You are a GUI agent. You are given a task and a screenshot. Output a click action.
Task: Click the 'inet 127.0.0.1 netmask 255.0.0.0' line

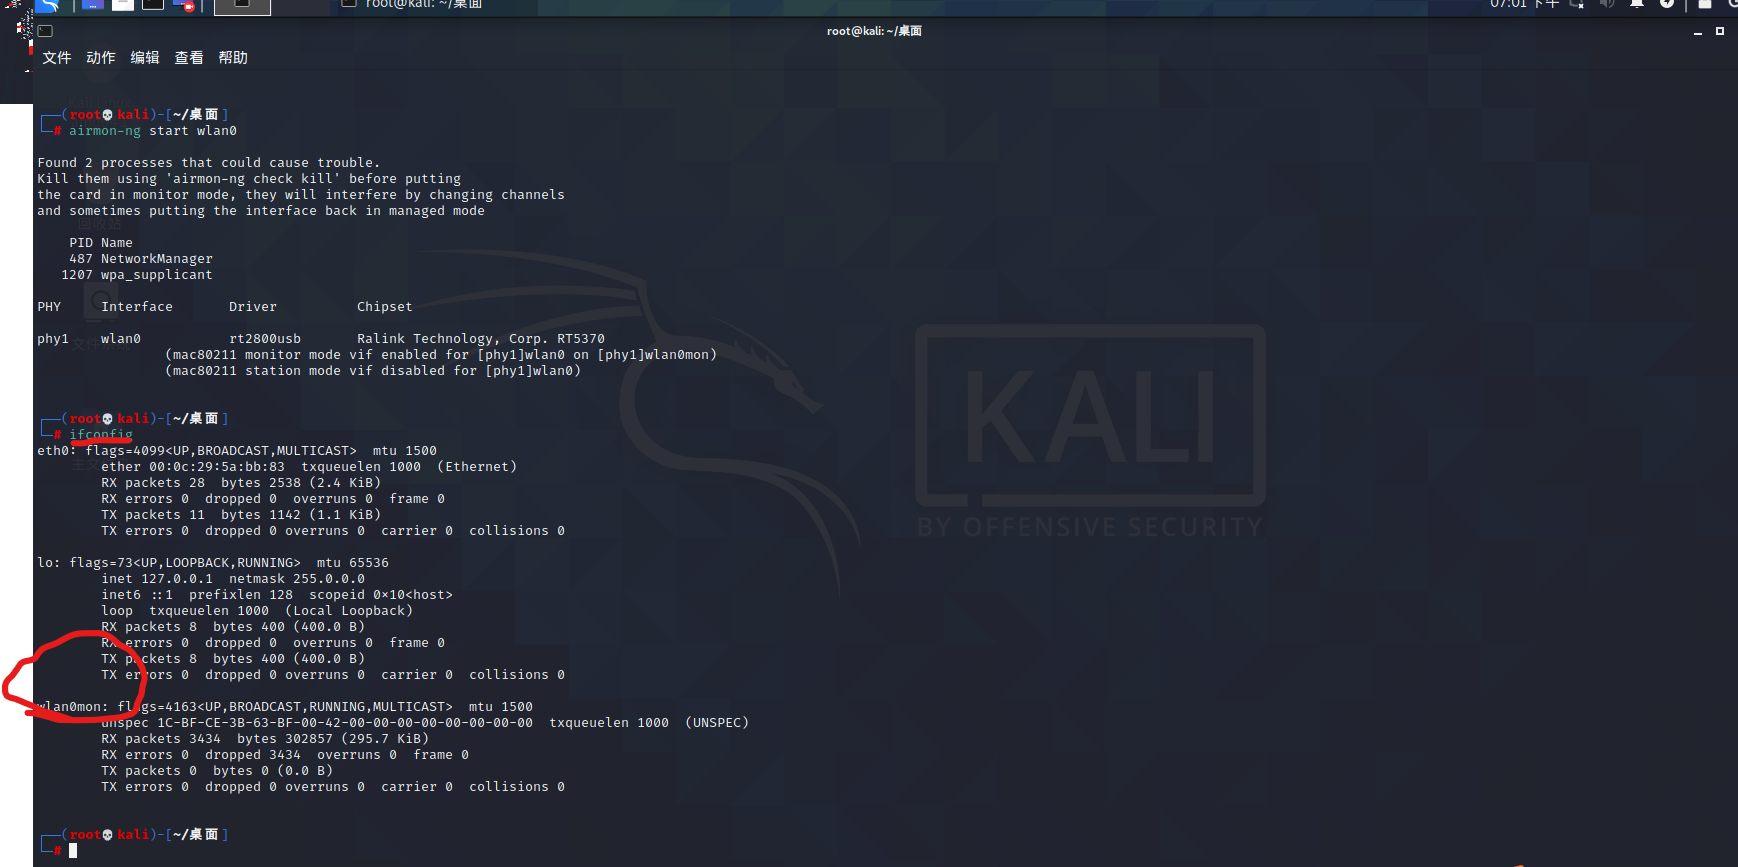point(233,579)
